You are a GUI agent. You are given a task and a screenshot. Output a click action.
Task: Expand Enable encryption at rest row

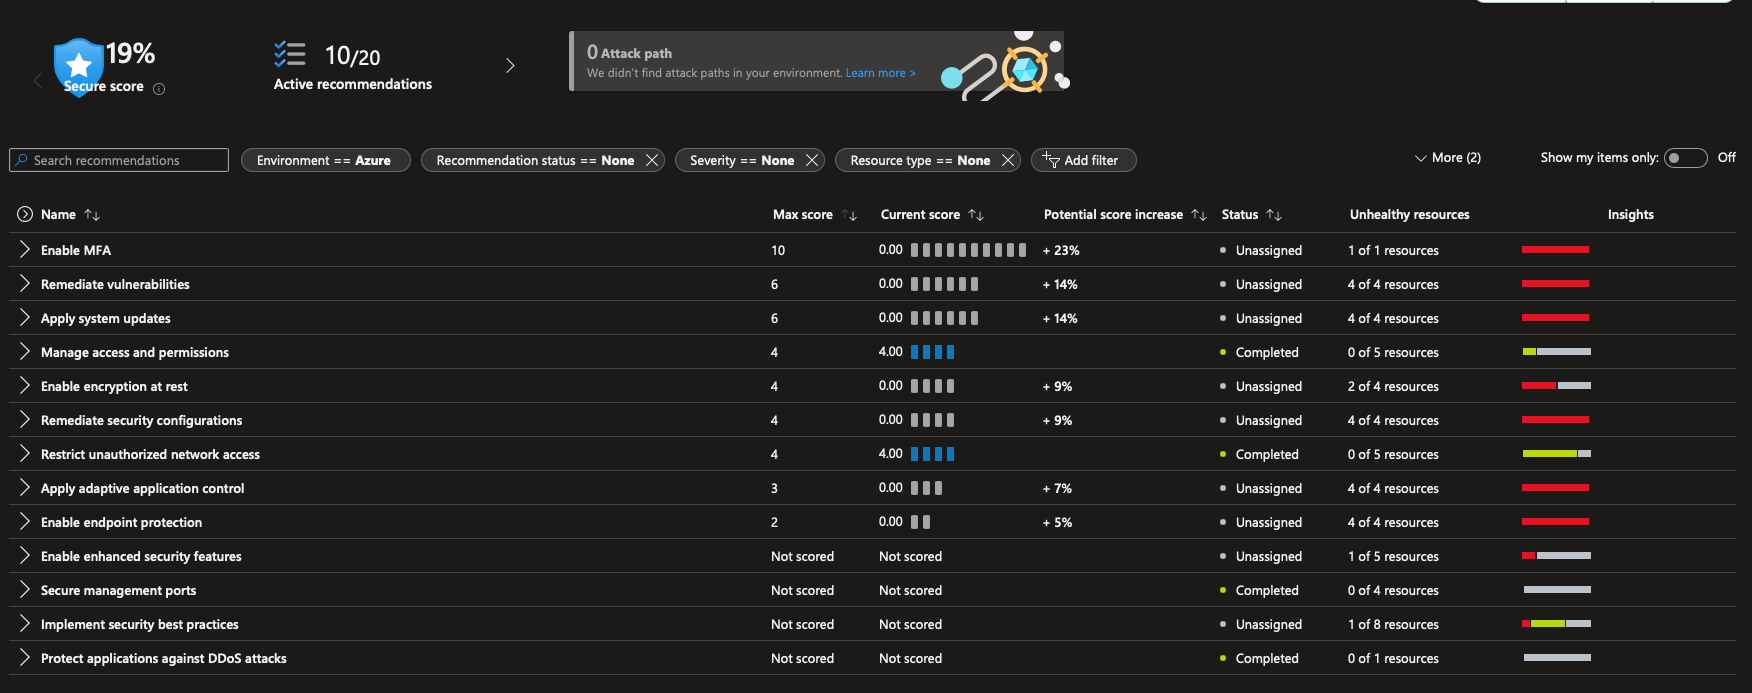tap(25, 386)
